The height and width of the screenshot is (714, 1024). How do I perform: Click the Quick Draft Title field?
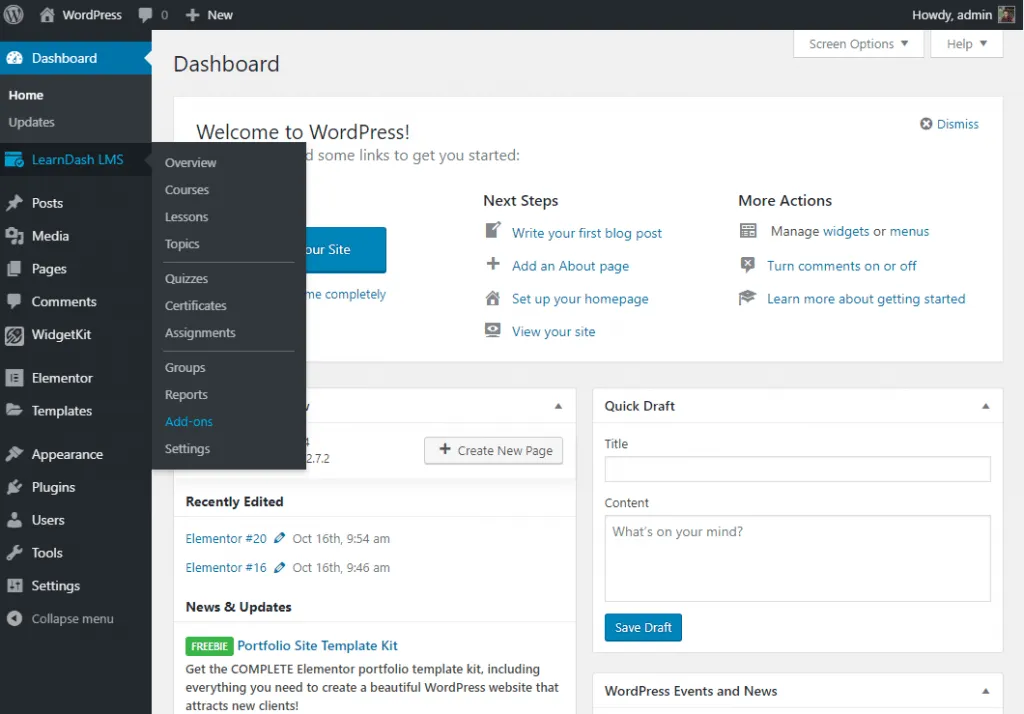797,469
